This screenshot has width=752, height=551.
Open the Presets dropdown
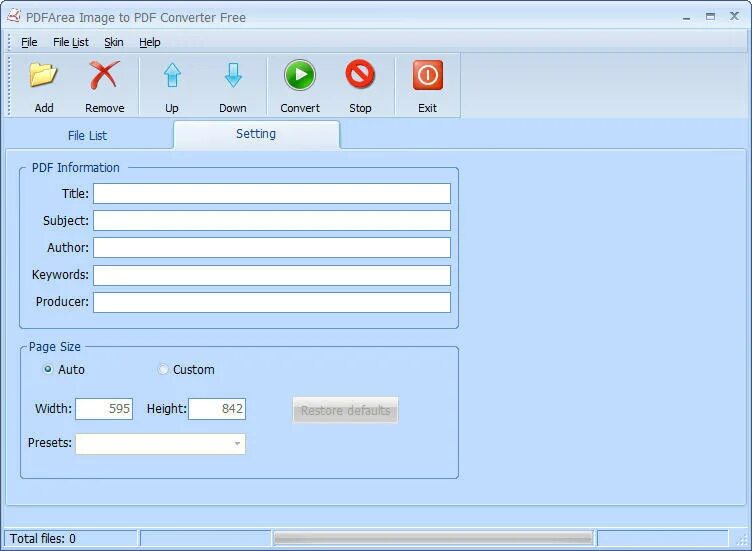tap(160, 444)
